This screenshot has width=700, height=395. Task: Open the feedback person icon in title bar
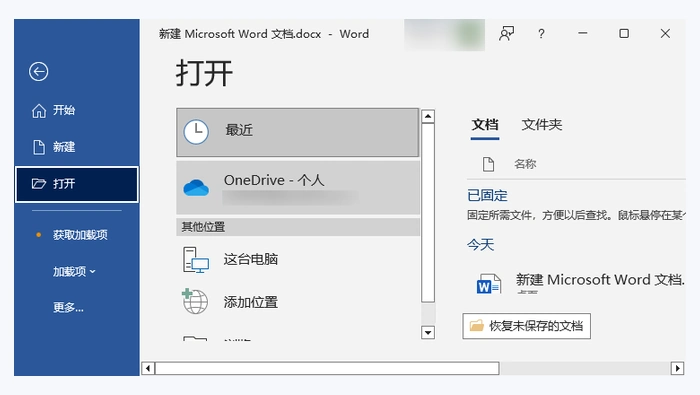[506, 33]
